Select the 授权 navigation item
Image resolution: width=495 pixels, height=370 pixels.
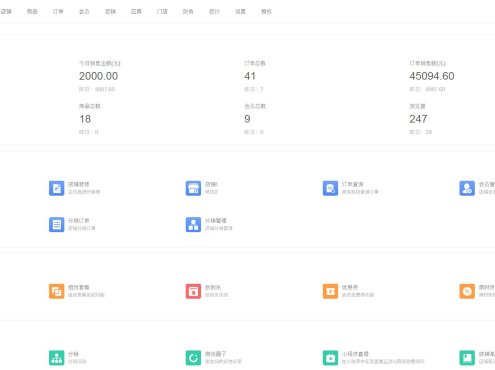[266, 11]
